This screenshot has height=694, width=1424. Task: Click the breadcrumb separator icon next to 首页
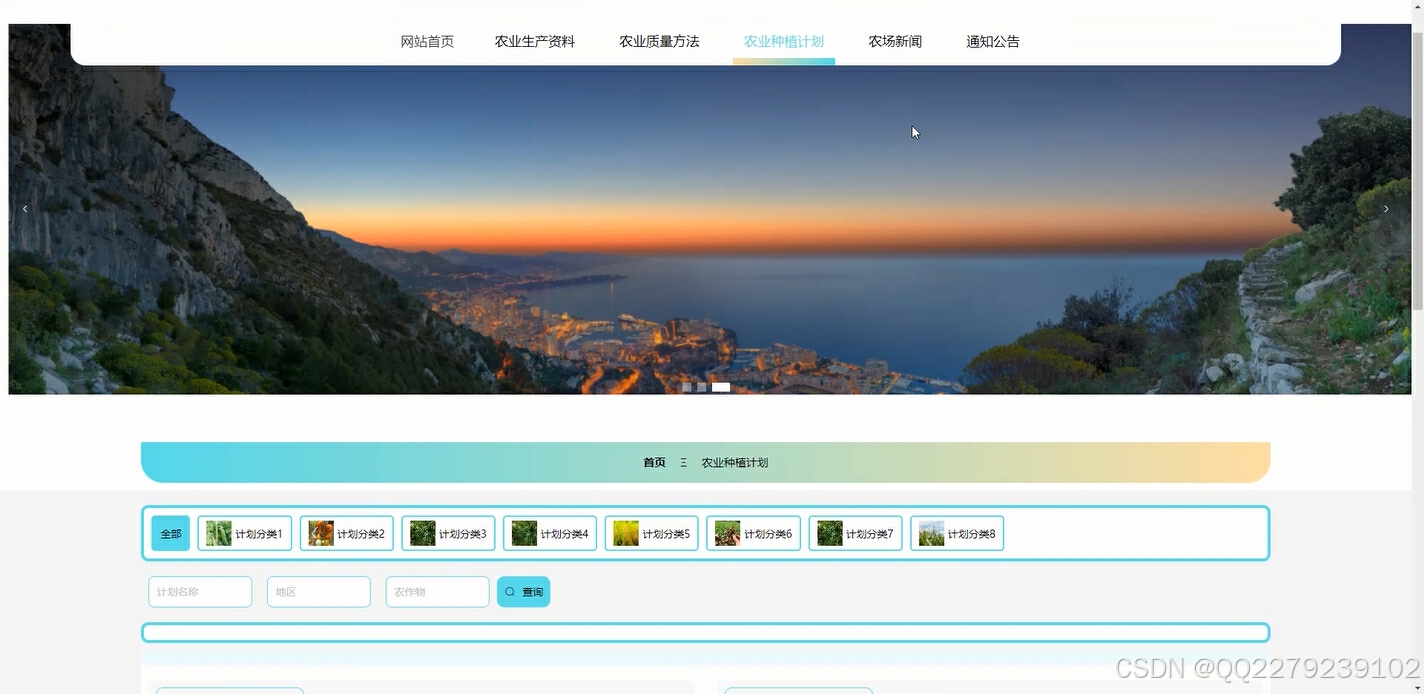tap(682, 462)
